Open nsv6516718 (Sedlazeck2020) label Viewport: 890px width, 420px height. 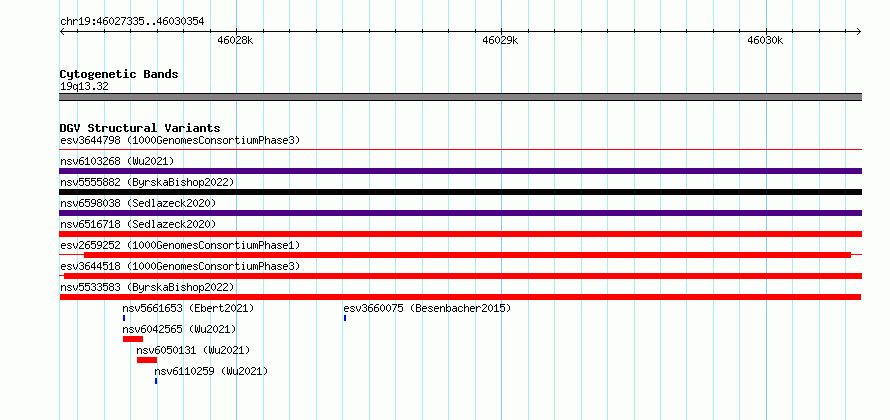[x=138, y=224]
